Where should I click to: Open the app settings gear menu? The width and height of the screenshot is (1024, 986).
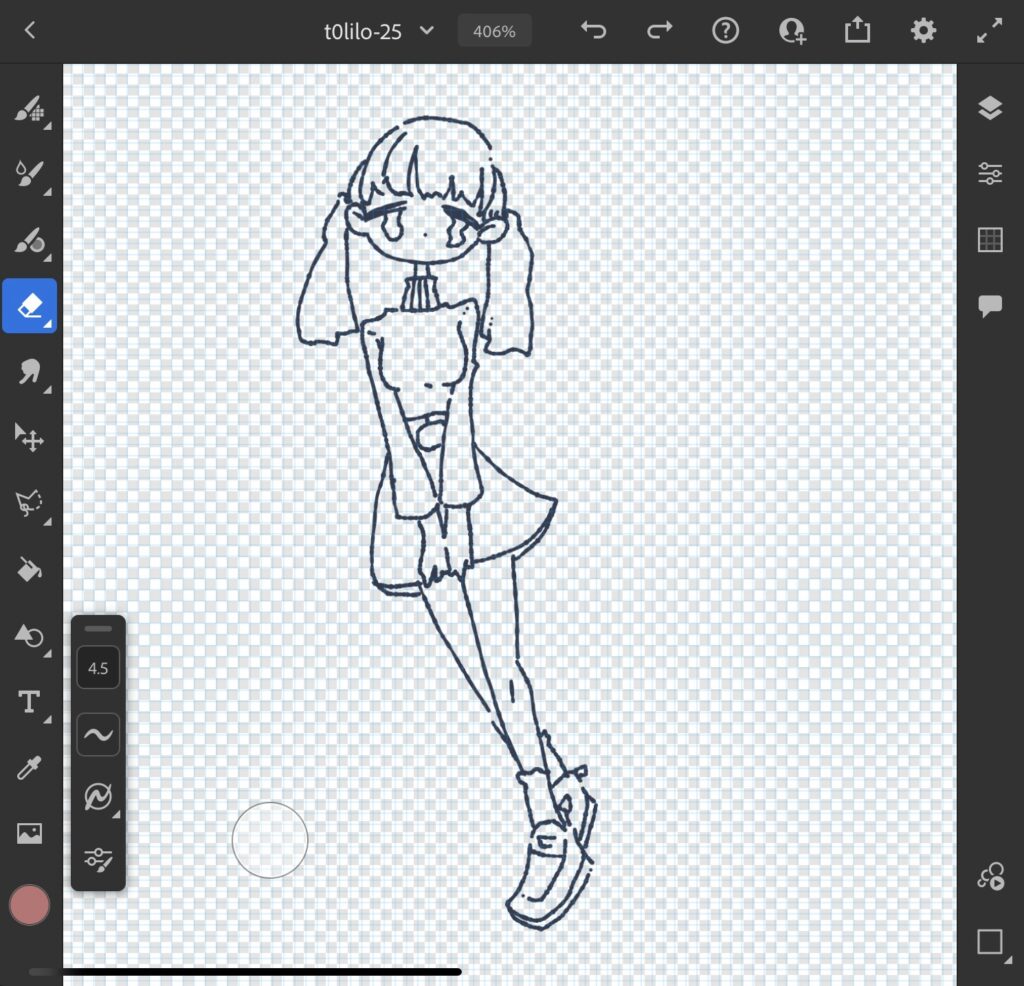click(922, 31)
